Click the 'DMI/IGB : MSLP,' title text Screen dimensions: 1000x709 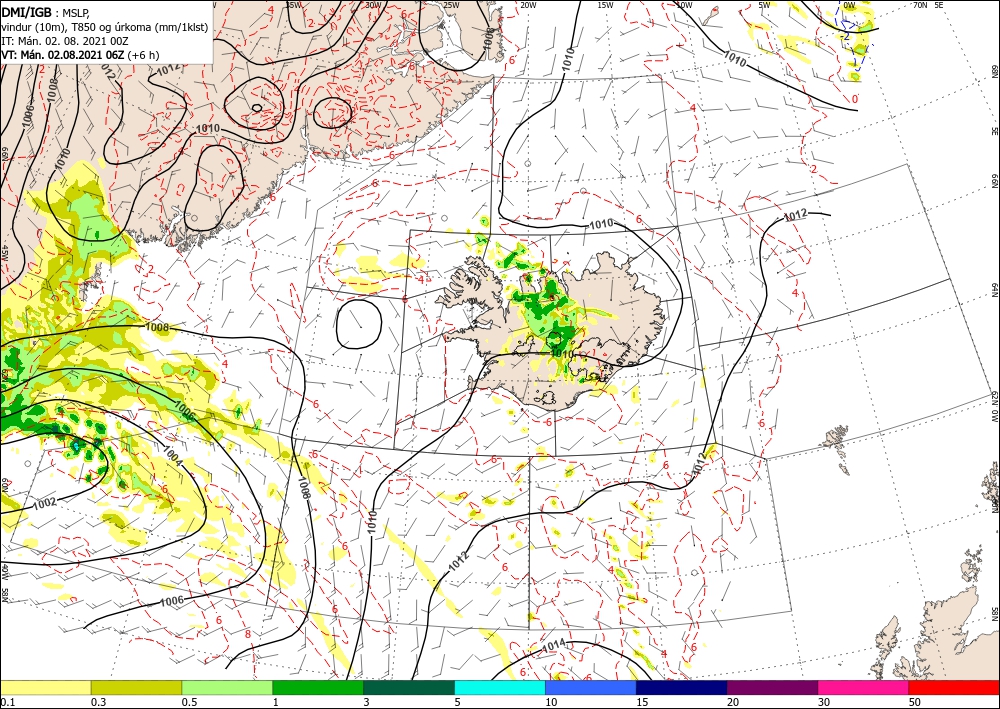click(45, 11)
